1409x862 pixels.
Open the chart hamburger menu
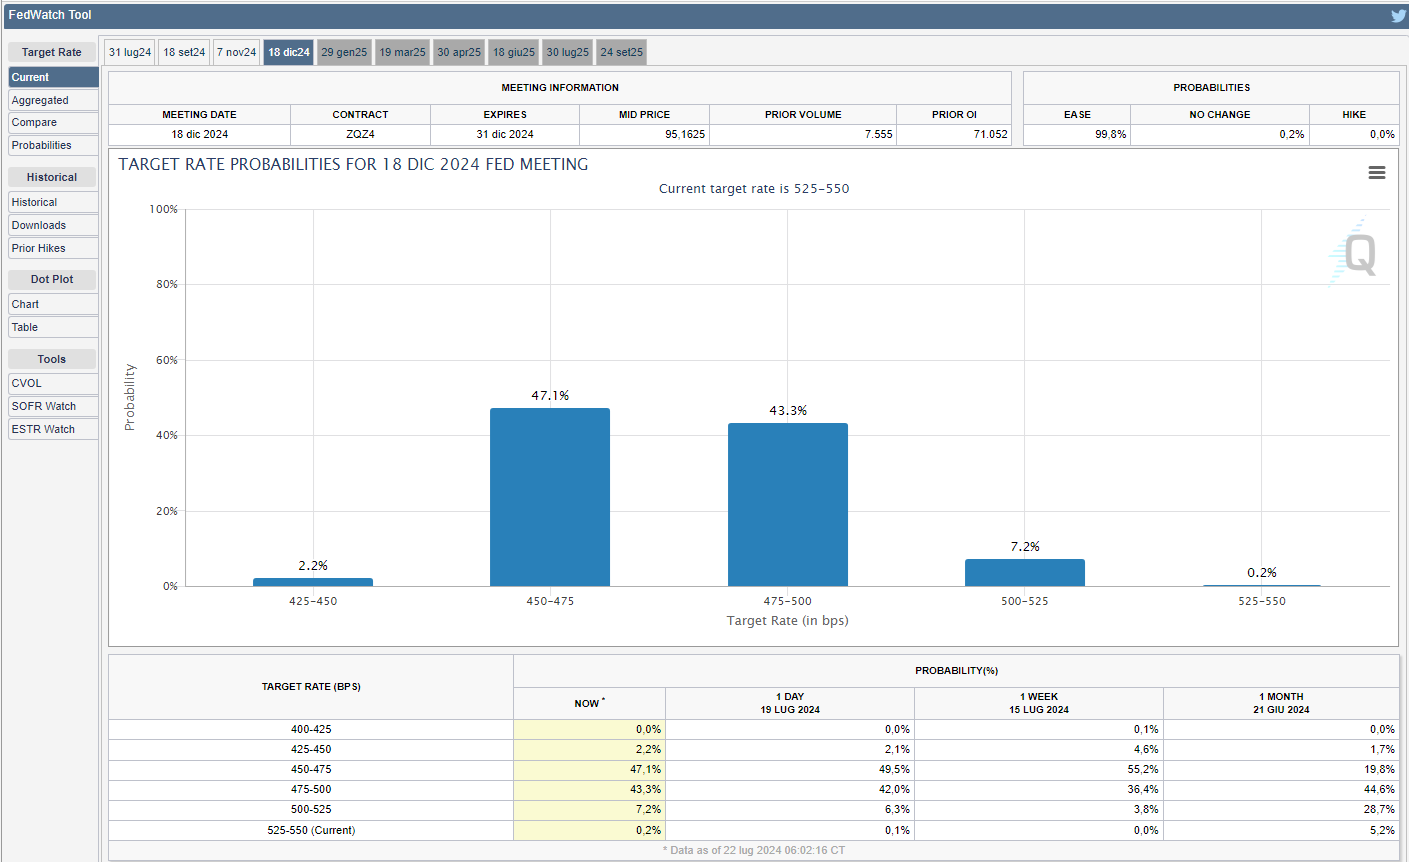pos(1377,173)
